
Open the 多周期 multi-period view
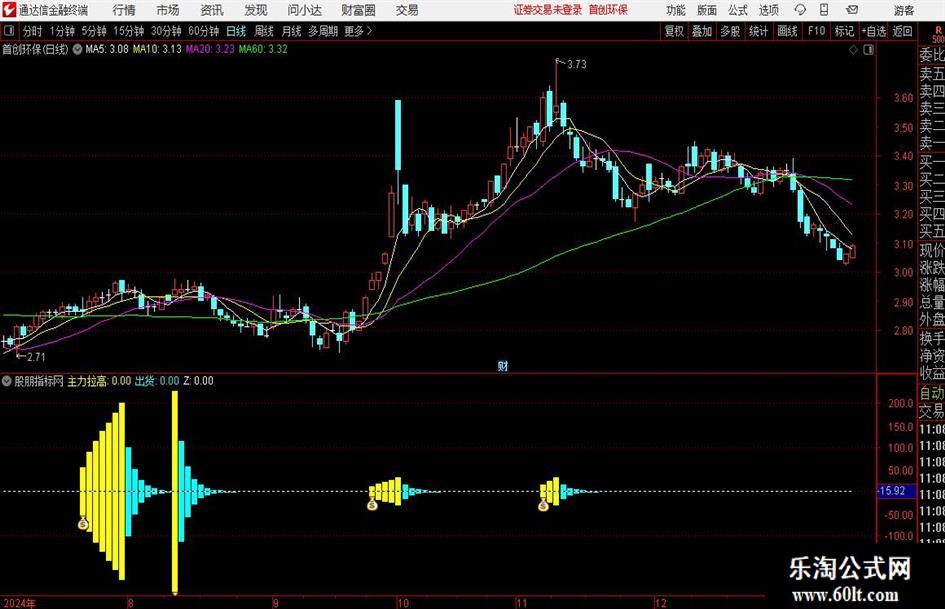click(323, 31)
